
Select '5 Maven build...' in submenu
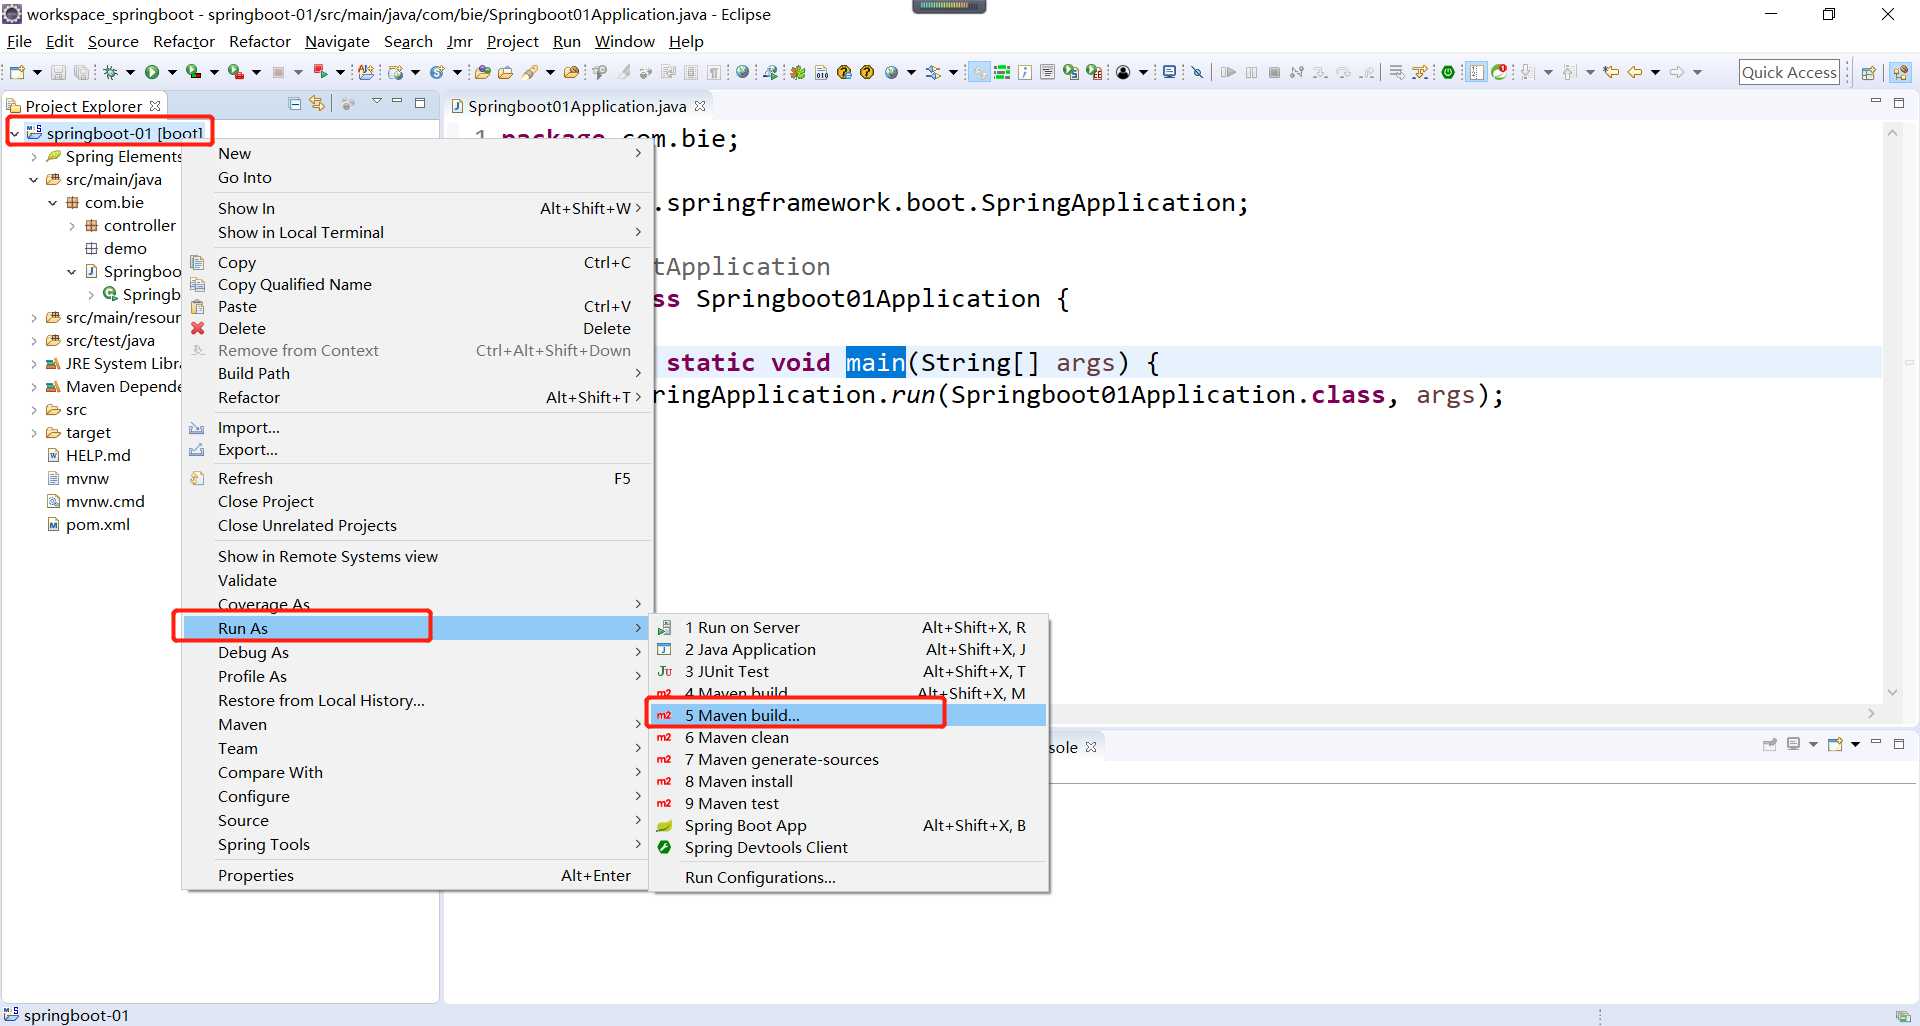pos(848,715)
